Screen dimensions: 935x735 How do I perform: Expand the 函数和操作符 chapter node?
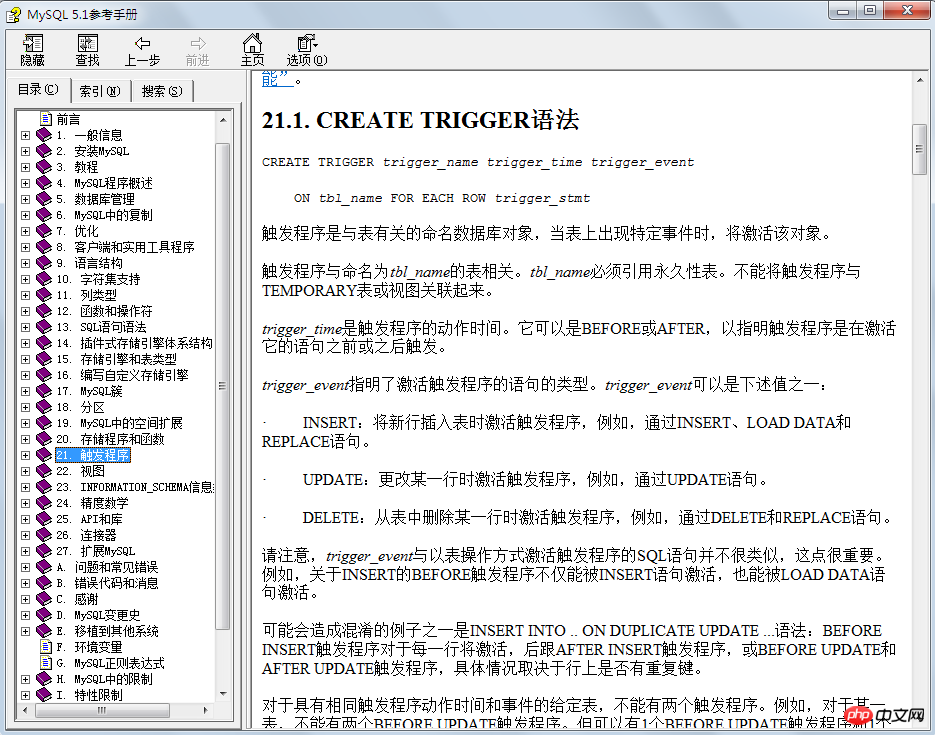pos(25,311)
